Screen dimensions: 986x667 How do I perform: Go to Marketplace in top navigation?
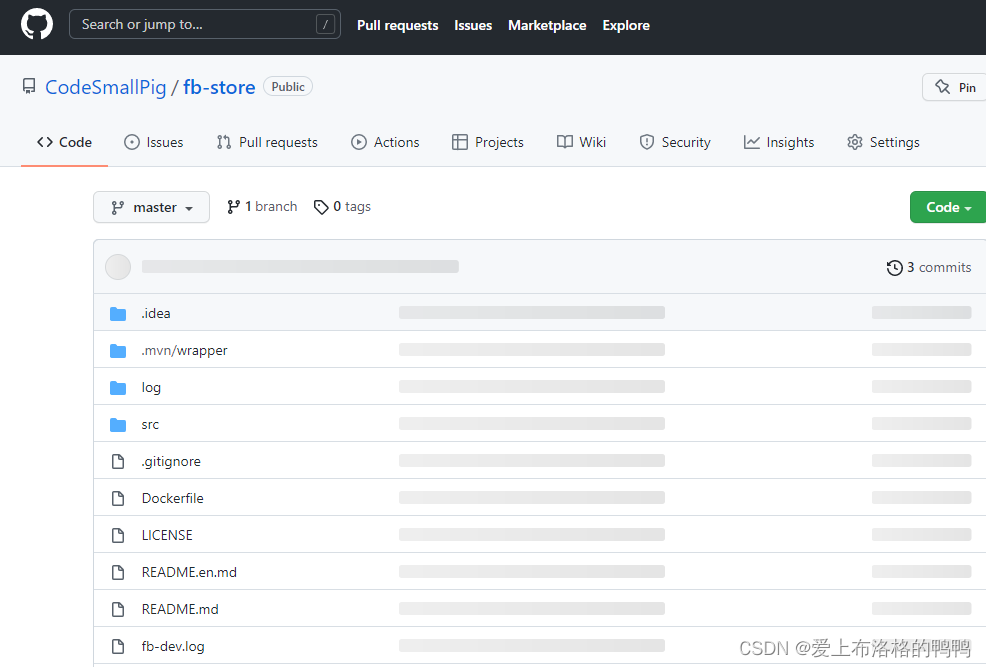[547, 25]
